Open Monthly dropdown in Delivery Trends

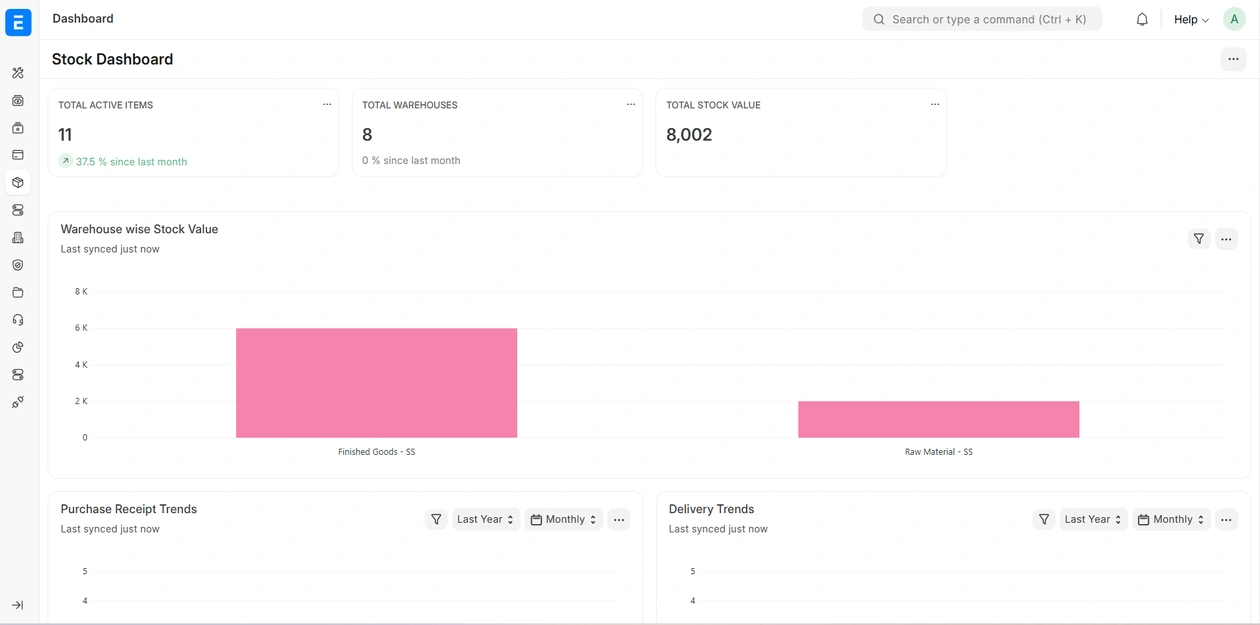(x=1171, y=519)
